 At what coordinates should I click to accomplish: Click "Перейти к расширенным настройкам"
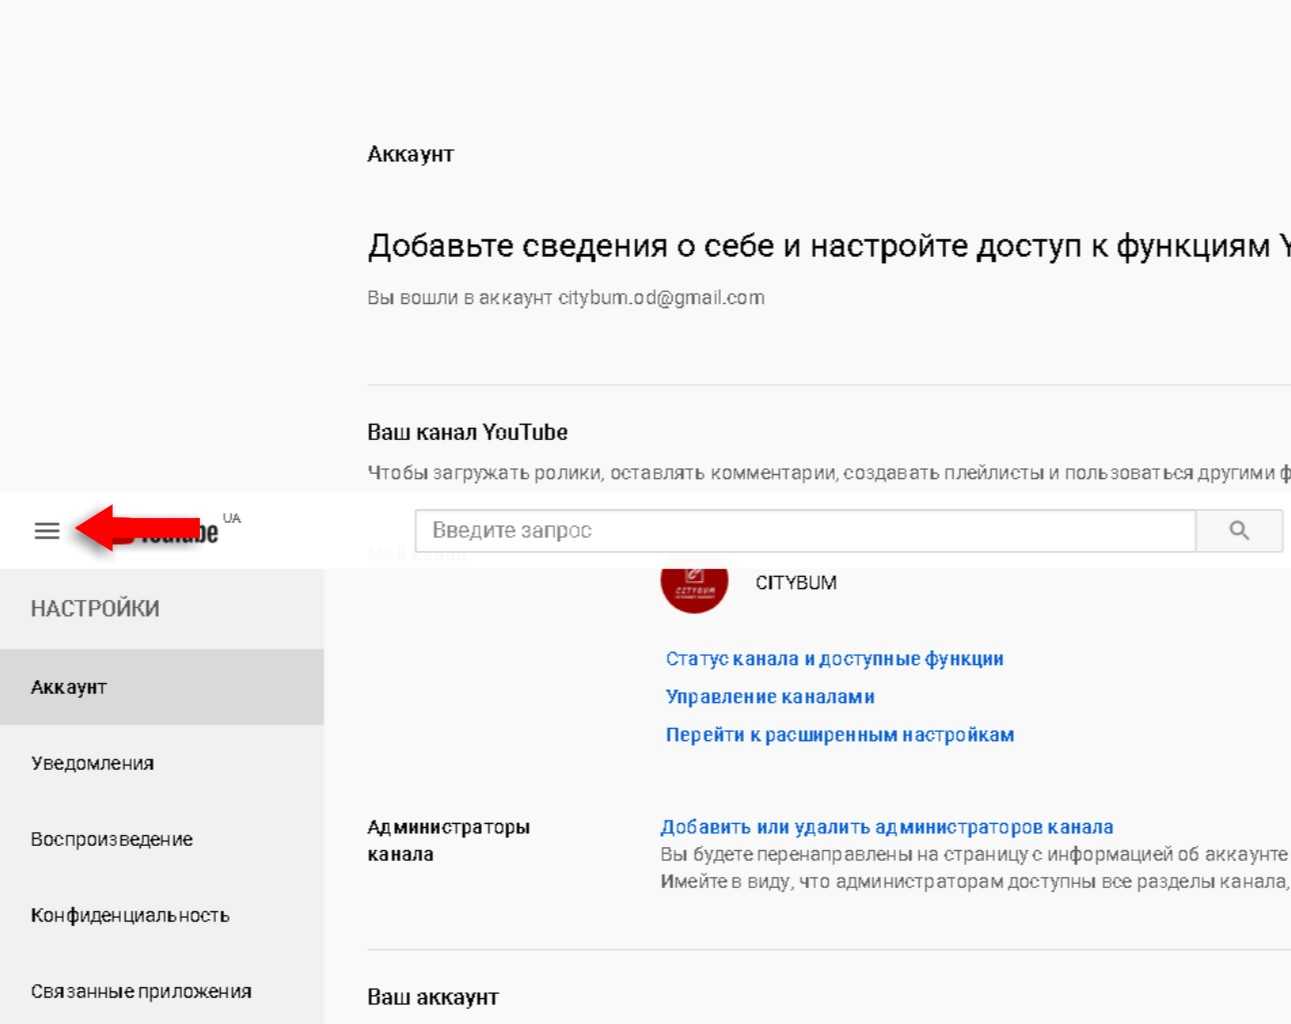839,735
